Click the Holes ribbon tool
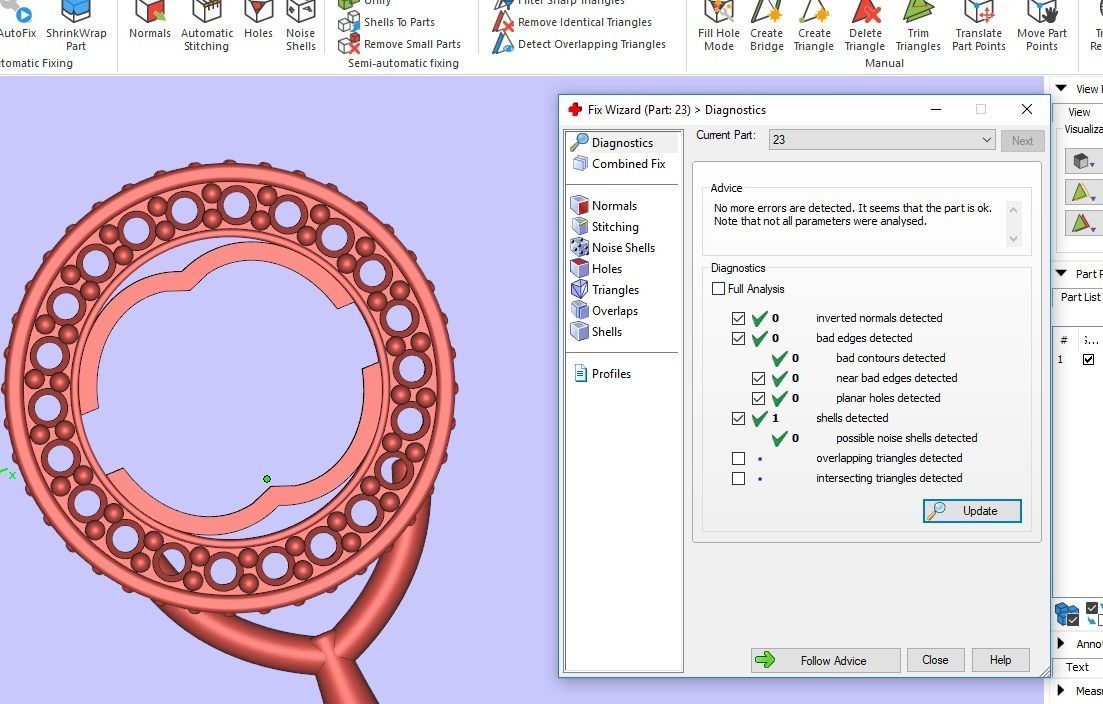 (258, 21)
